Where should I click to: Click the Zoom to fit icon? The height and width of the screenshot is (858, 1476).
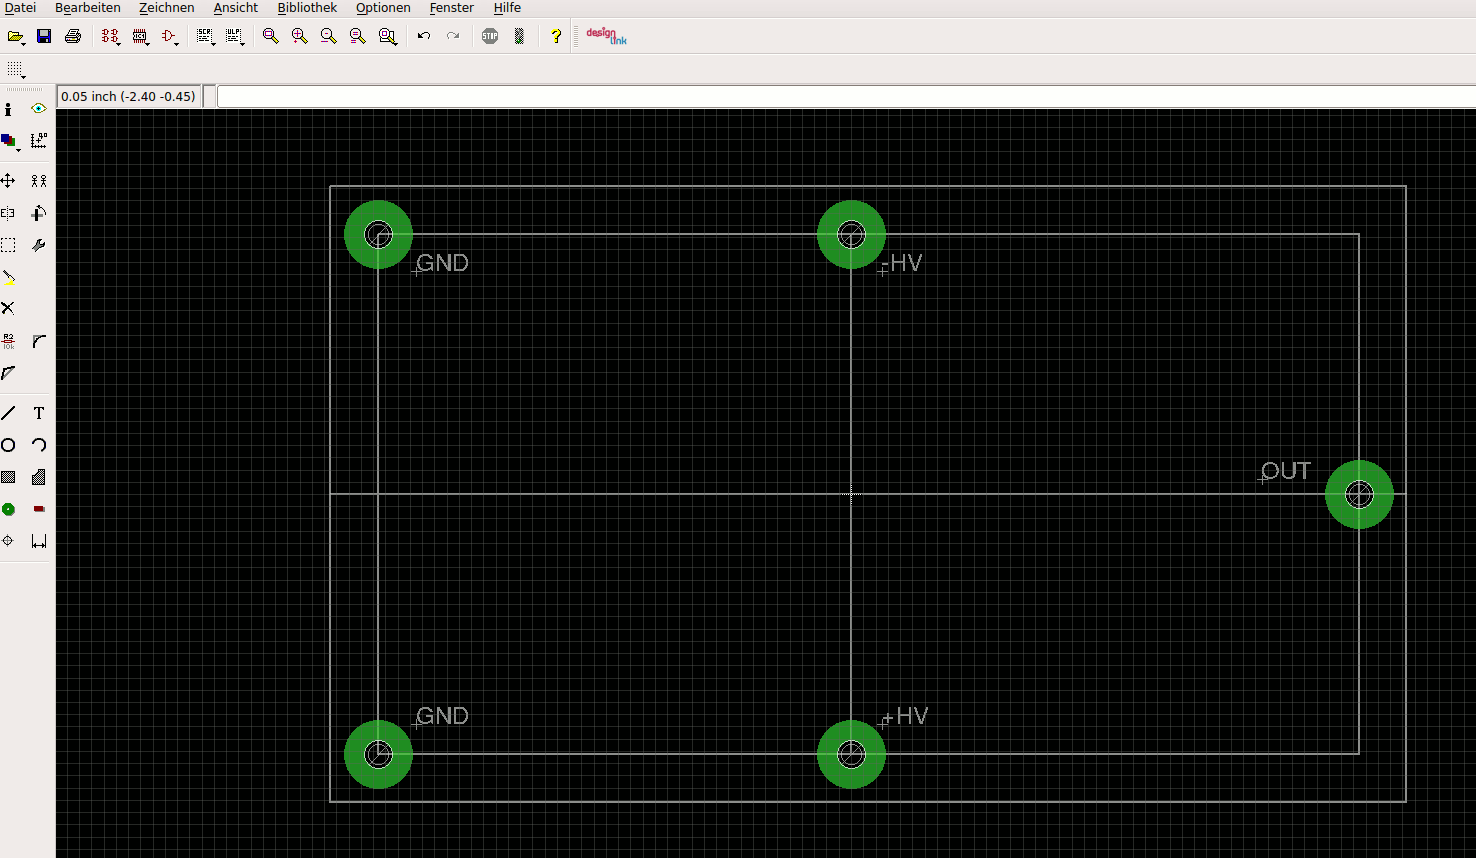point(270,36)
